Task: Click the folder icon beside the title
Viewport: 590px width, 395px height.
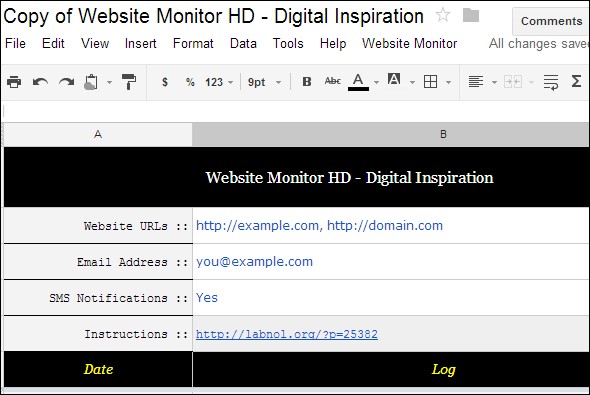Action: click(x=471, y=15)
